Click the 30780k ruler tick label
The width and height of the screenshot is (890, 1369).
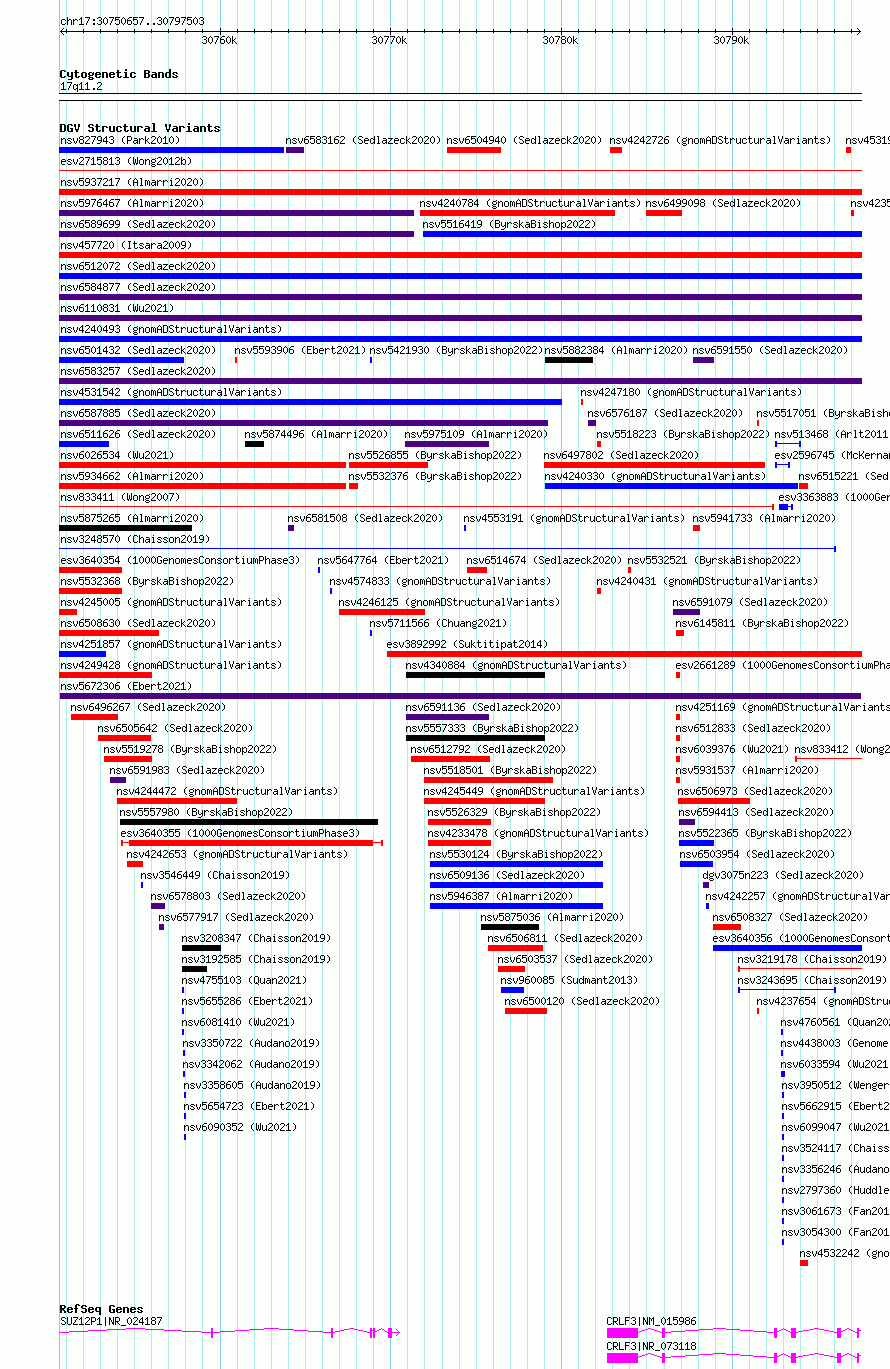[x=560, y=40]
